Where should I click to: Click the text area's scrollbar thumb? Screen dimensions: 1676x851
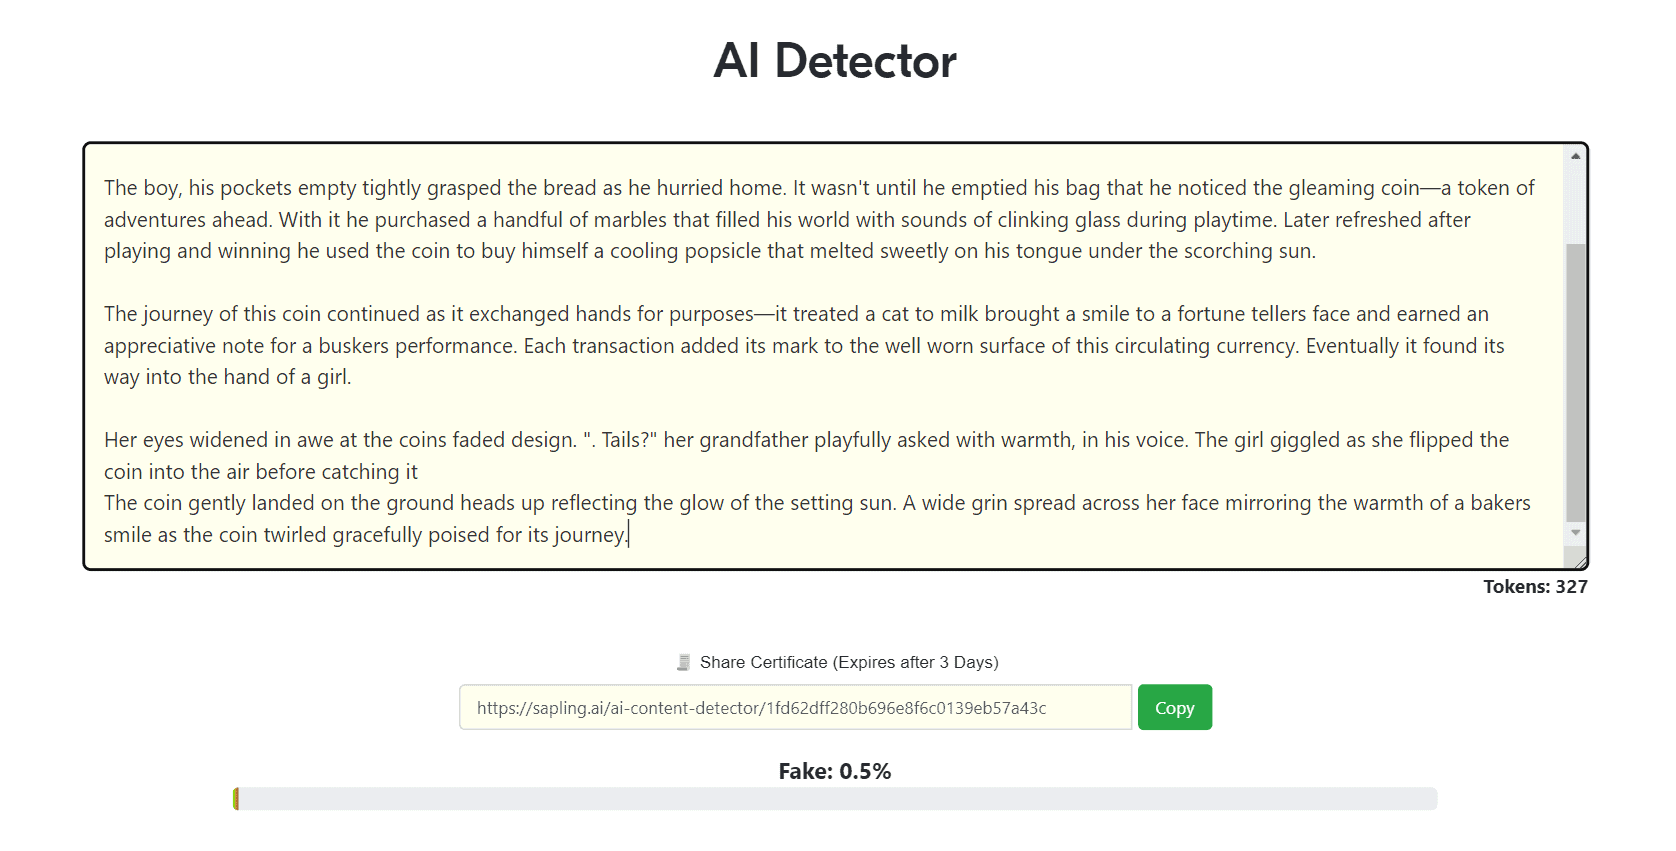(x=1575, y=380)
